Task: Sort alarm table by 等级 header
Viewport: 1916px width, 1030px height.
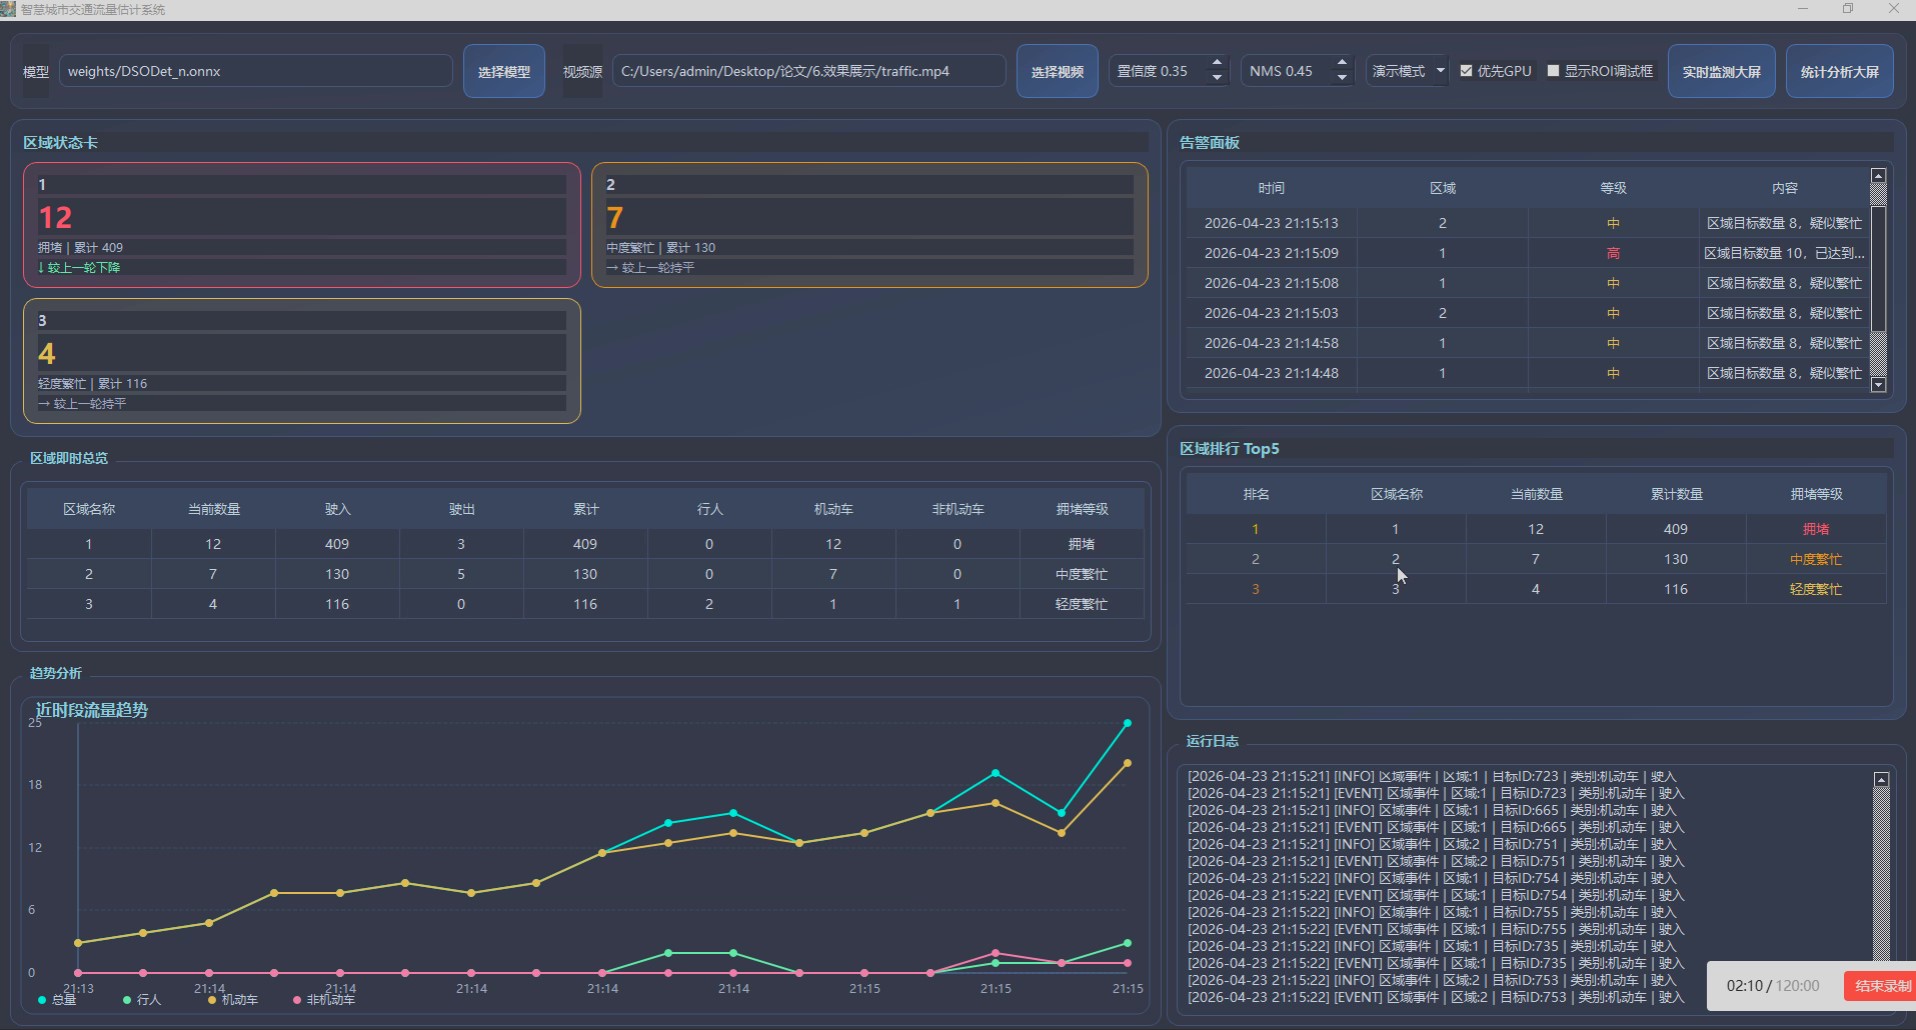Action: pyautogui.click(x=1613, y=188)
